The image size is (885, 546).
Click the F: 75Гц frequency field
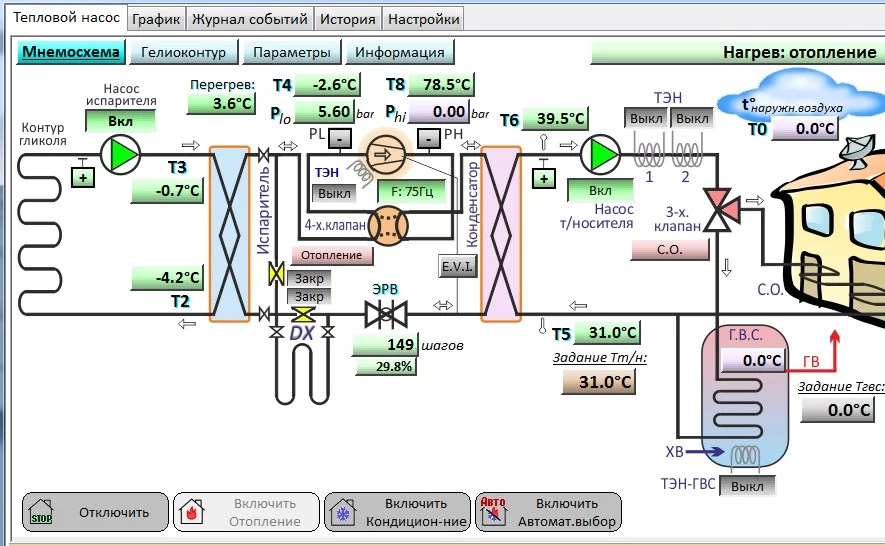pos(411,191)
